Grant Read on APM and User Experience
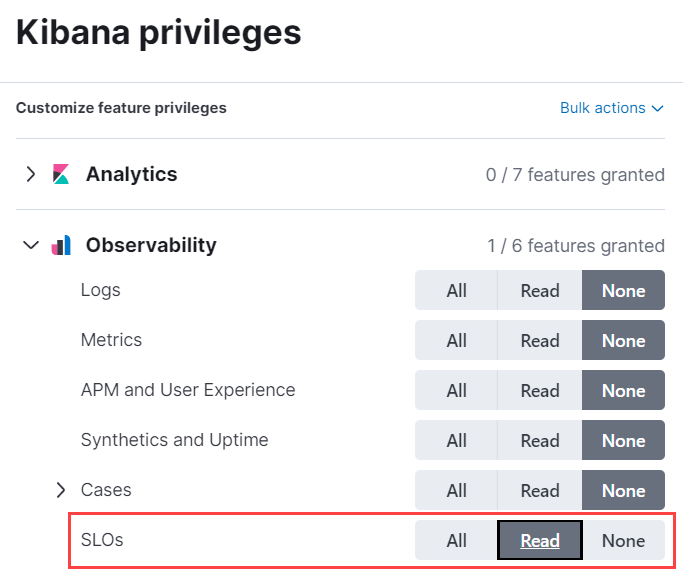Screen dimensions: 683x576 (539, 391)
